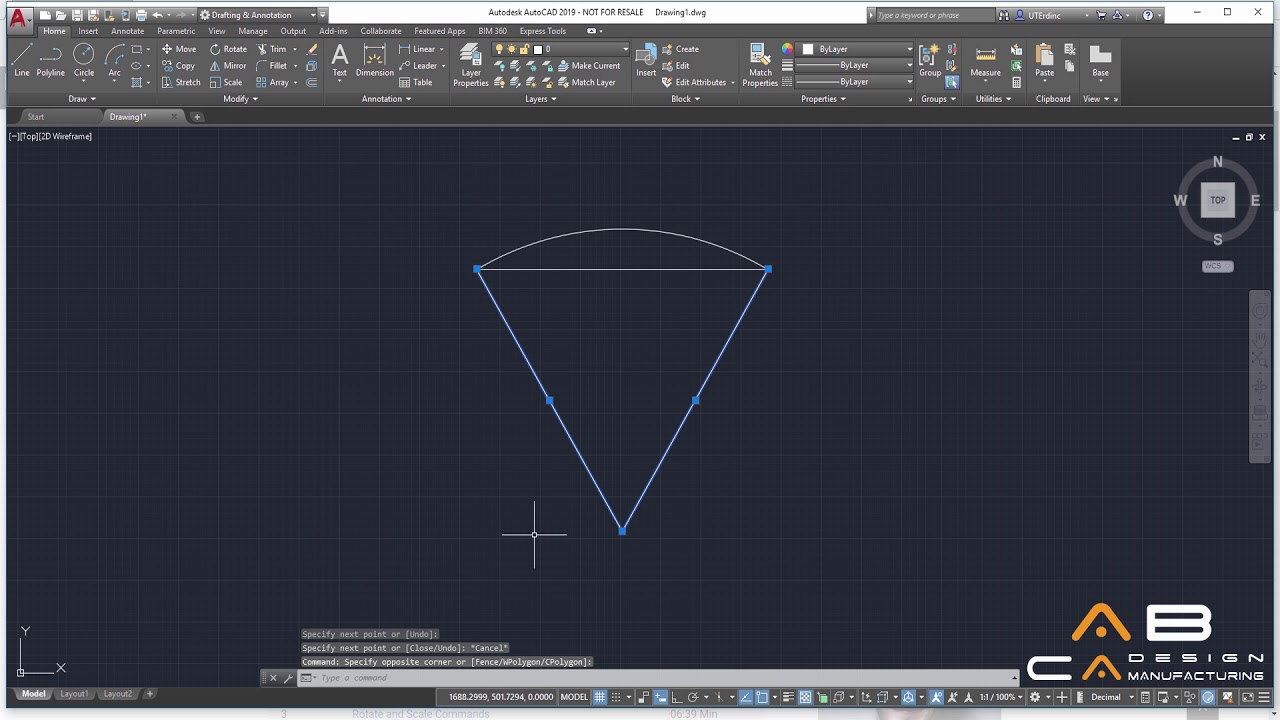Viewport: 1280px width, 720px height.
Task: Open the Array tool
Action: (271, 82)
